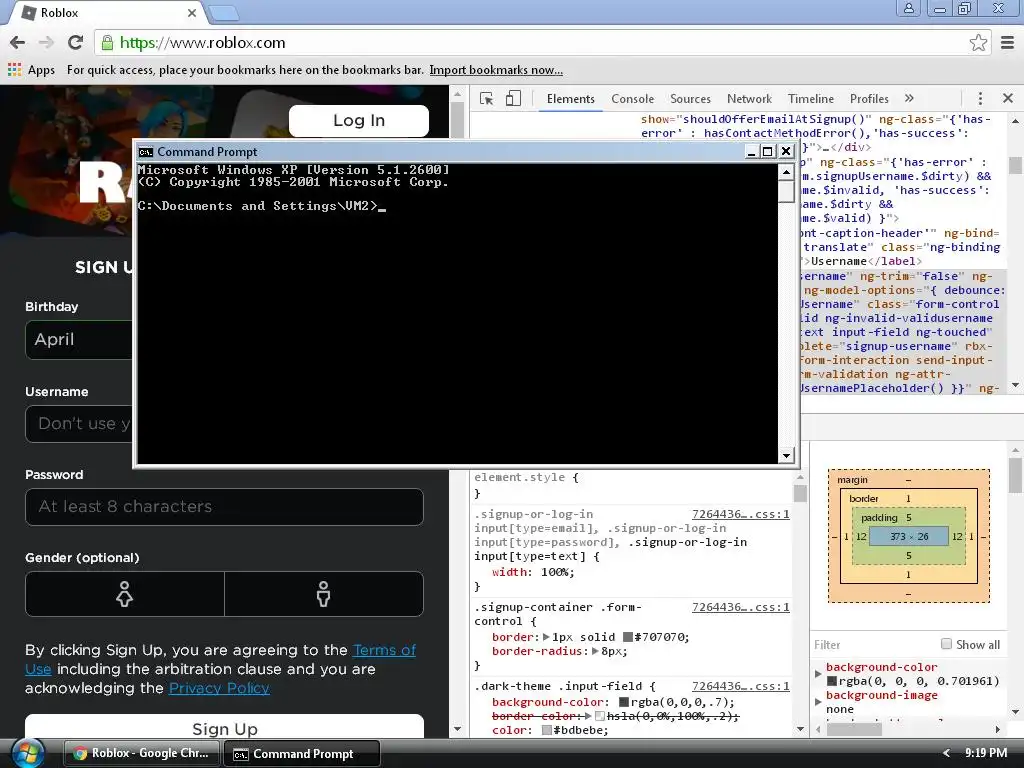Click the Username input field
The height and width of the screenshot is (768, 1024).
click(x=79, y=424)
